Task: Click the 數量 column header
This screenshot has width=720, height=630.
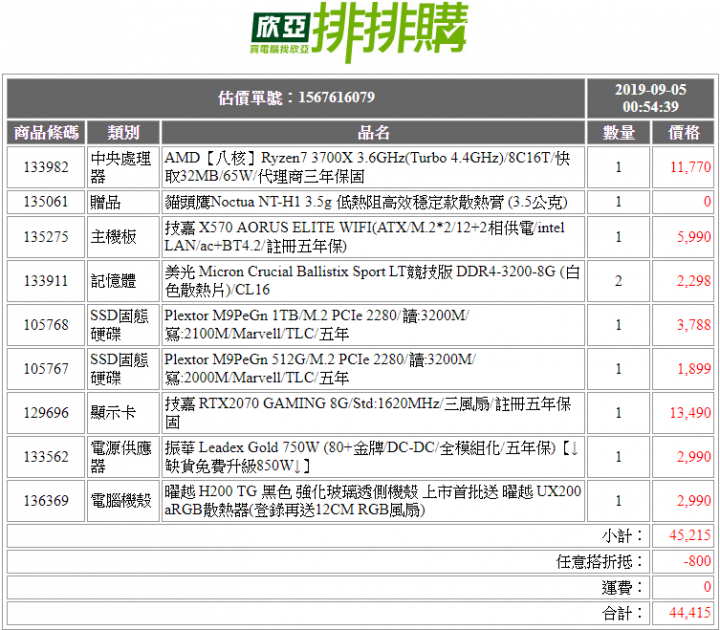Action: pyautogui.click(x=619, y=133)
